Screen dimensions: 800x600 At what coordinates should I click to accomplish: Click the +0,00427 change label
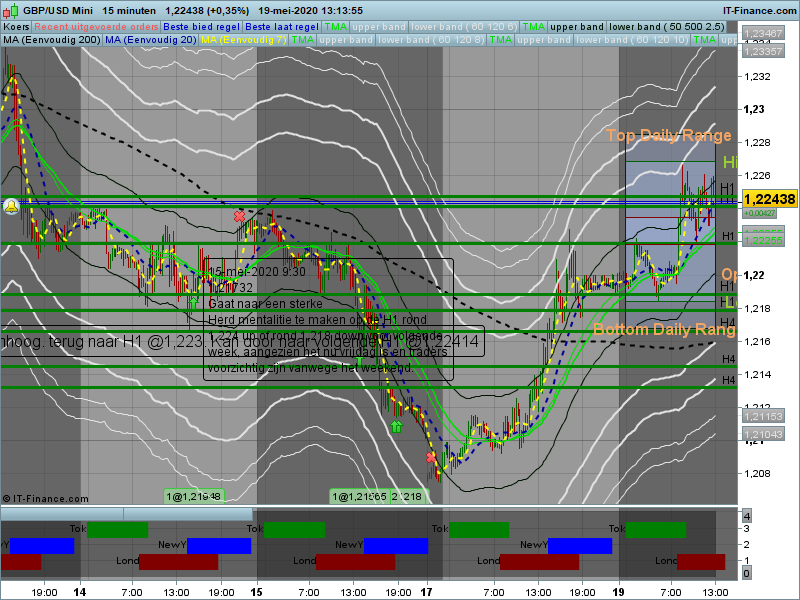click(x=759, y=213)
